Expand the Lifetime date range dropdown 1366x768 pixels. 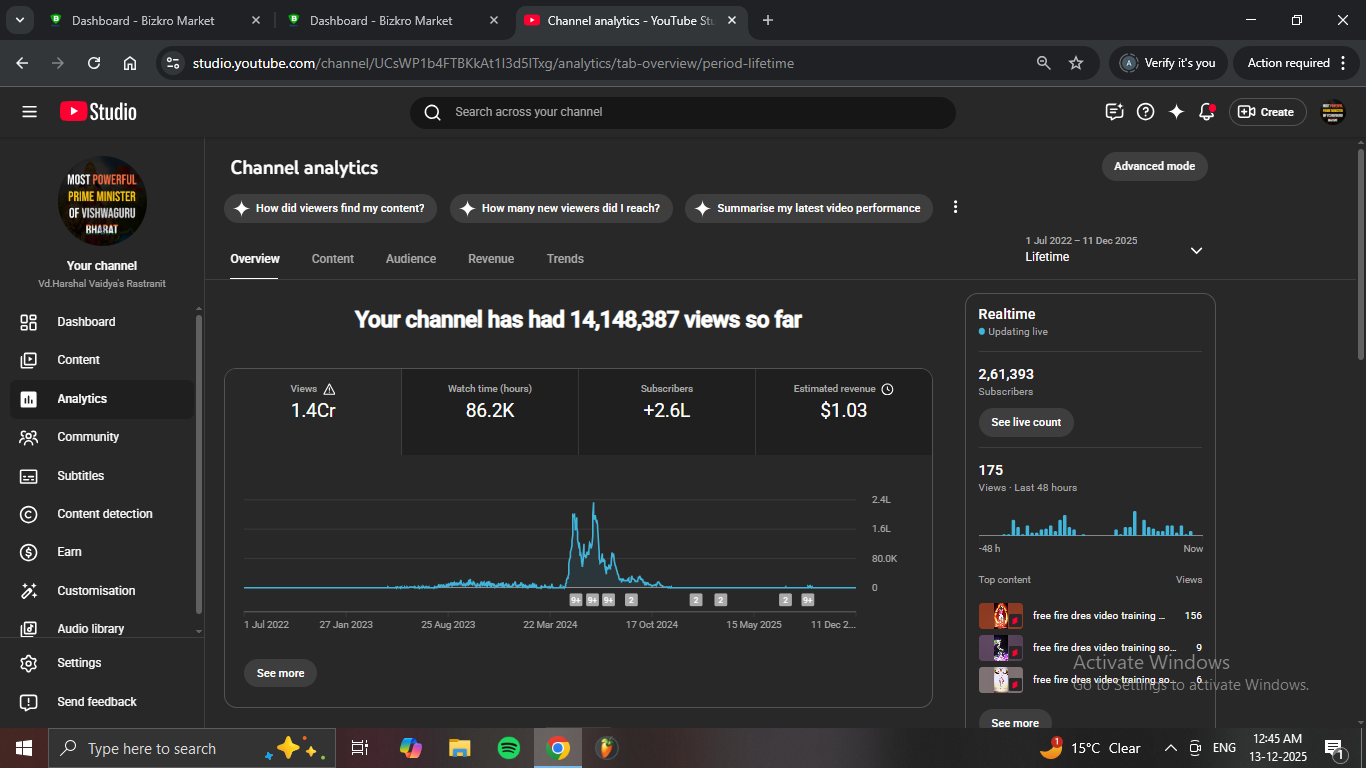pyautogui.click(x=1196, y=250)
